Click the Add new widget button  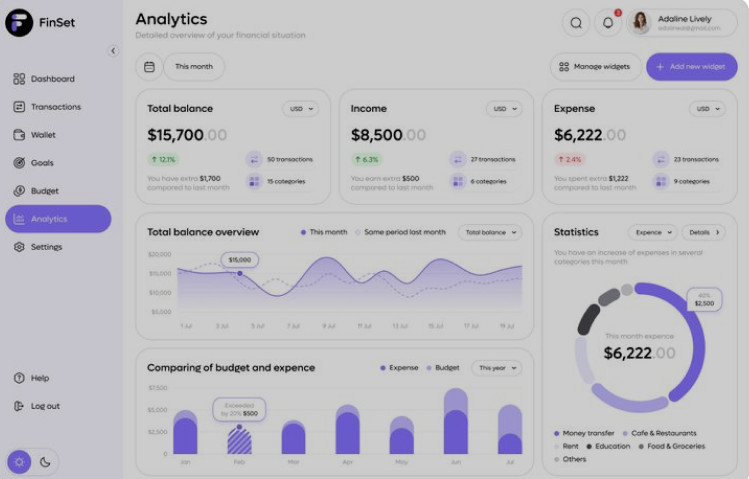(x=691, y=67)
